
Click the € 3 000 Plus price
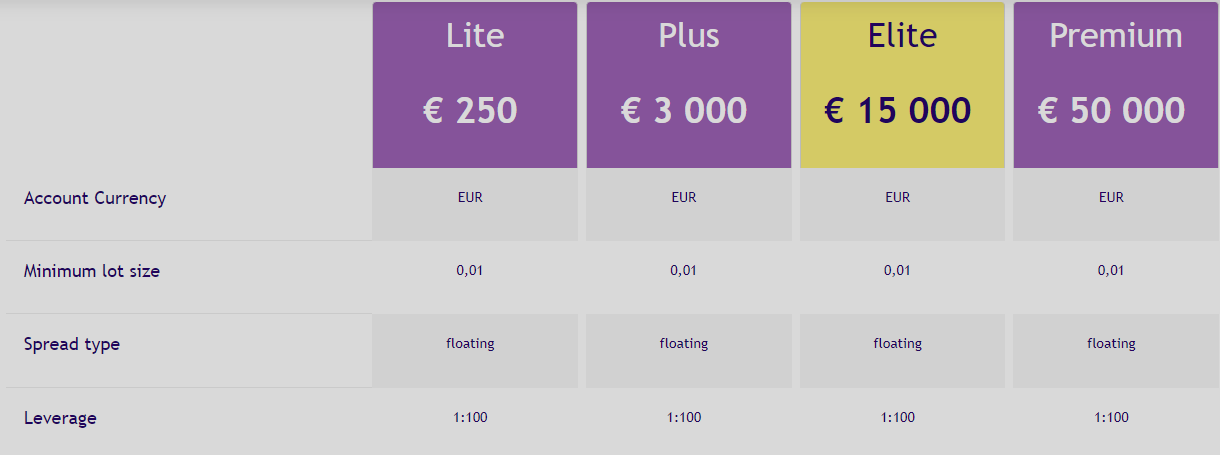[684, 110]
